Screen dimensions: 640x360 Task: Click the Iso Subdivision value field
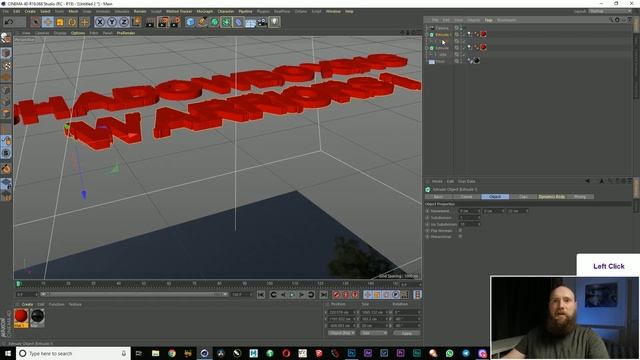[x=469, y=224]
